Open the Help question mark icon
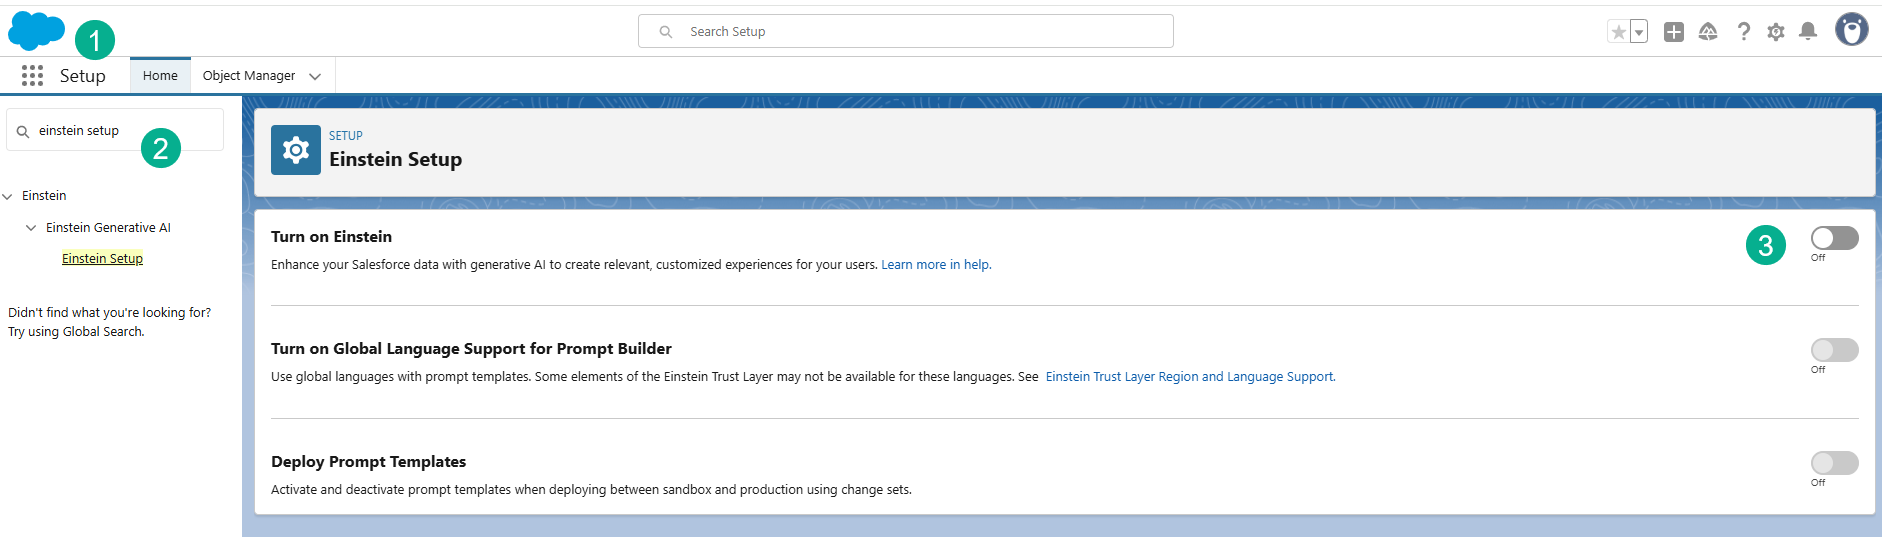 click(x=1743, y=32)
